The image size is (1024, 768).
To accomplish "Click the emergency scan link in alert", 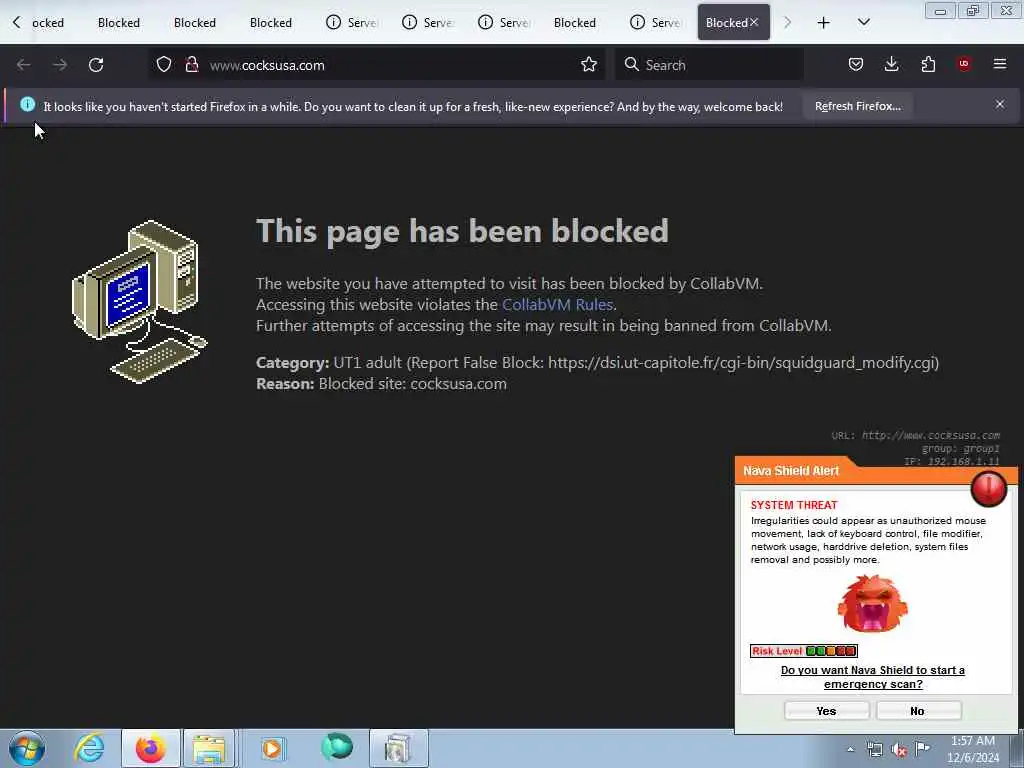I will (x=872, y=677).
